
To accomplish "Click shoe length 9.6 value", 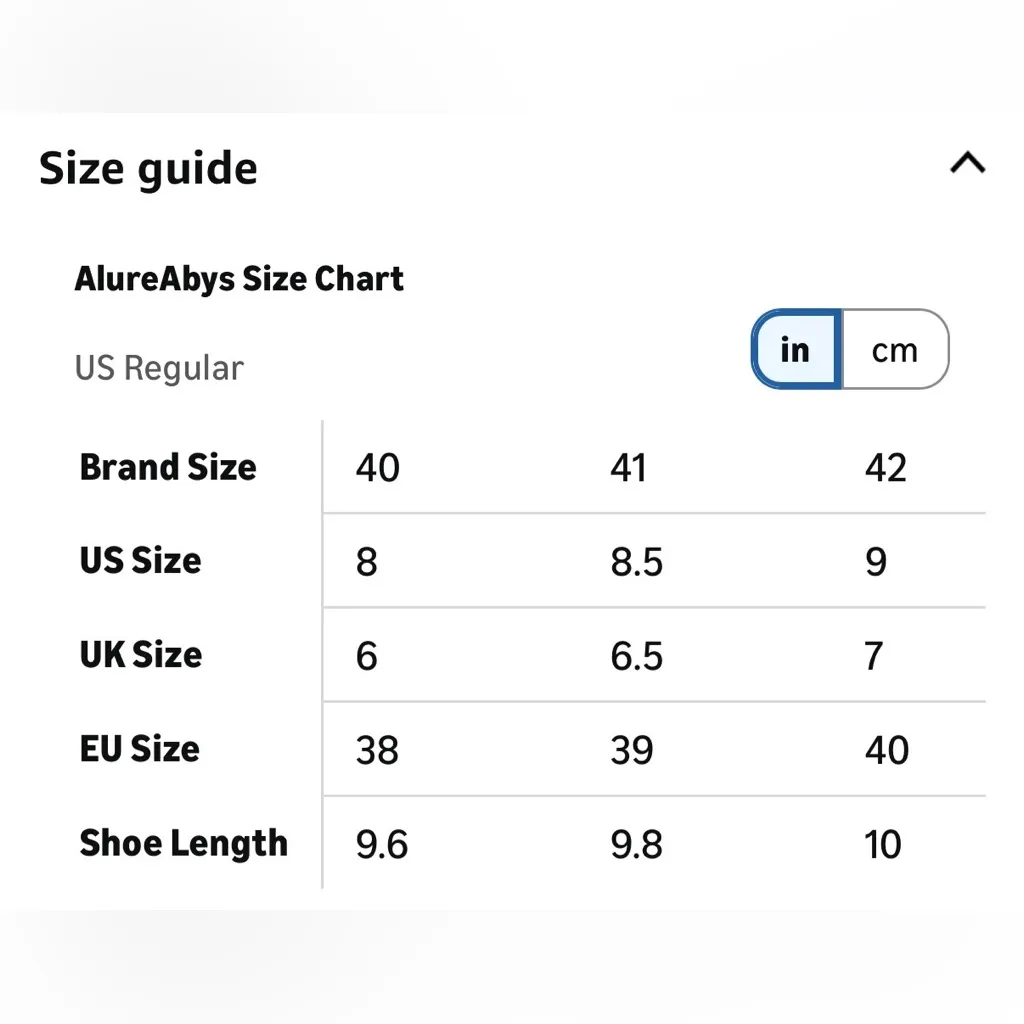I will 382,845.
